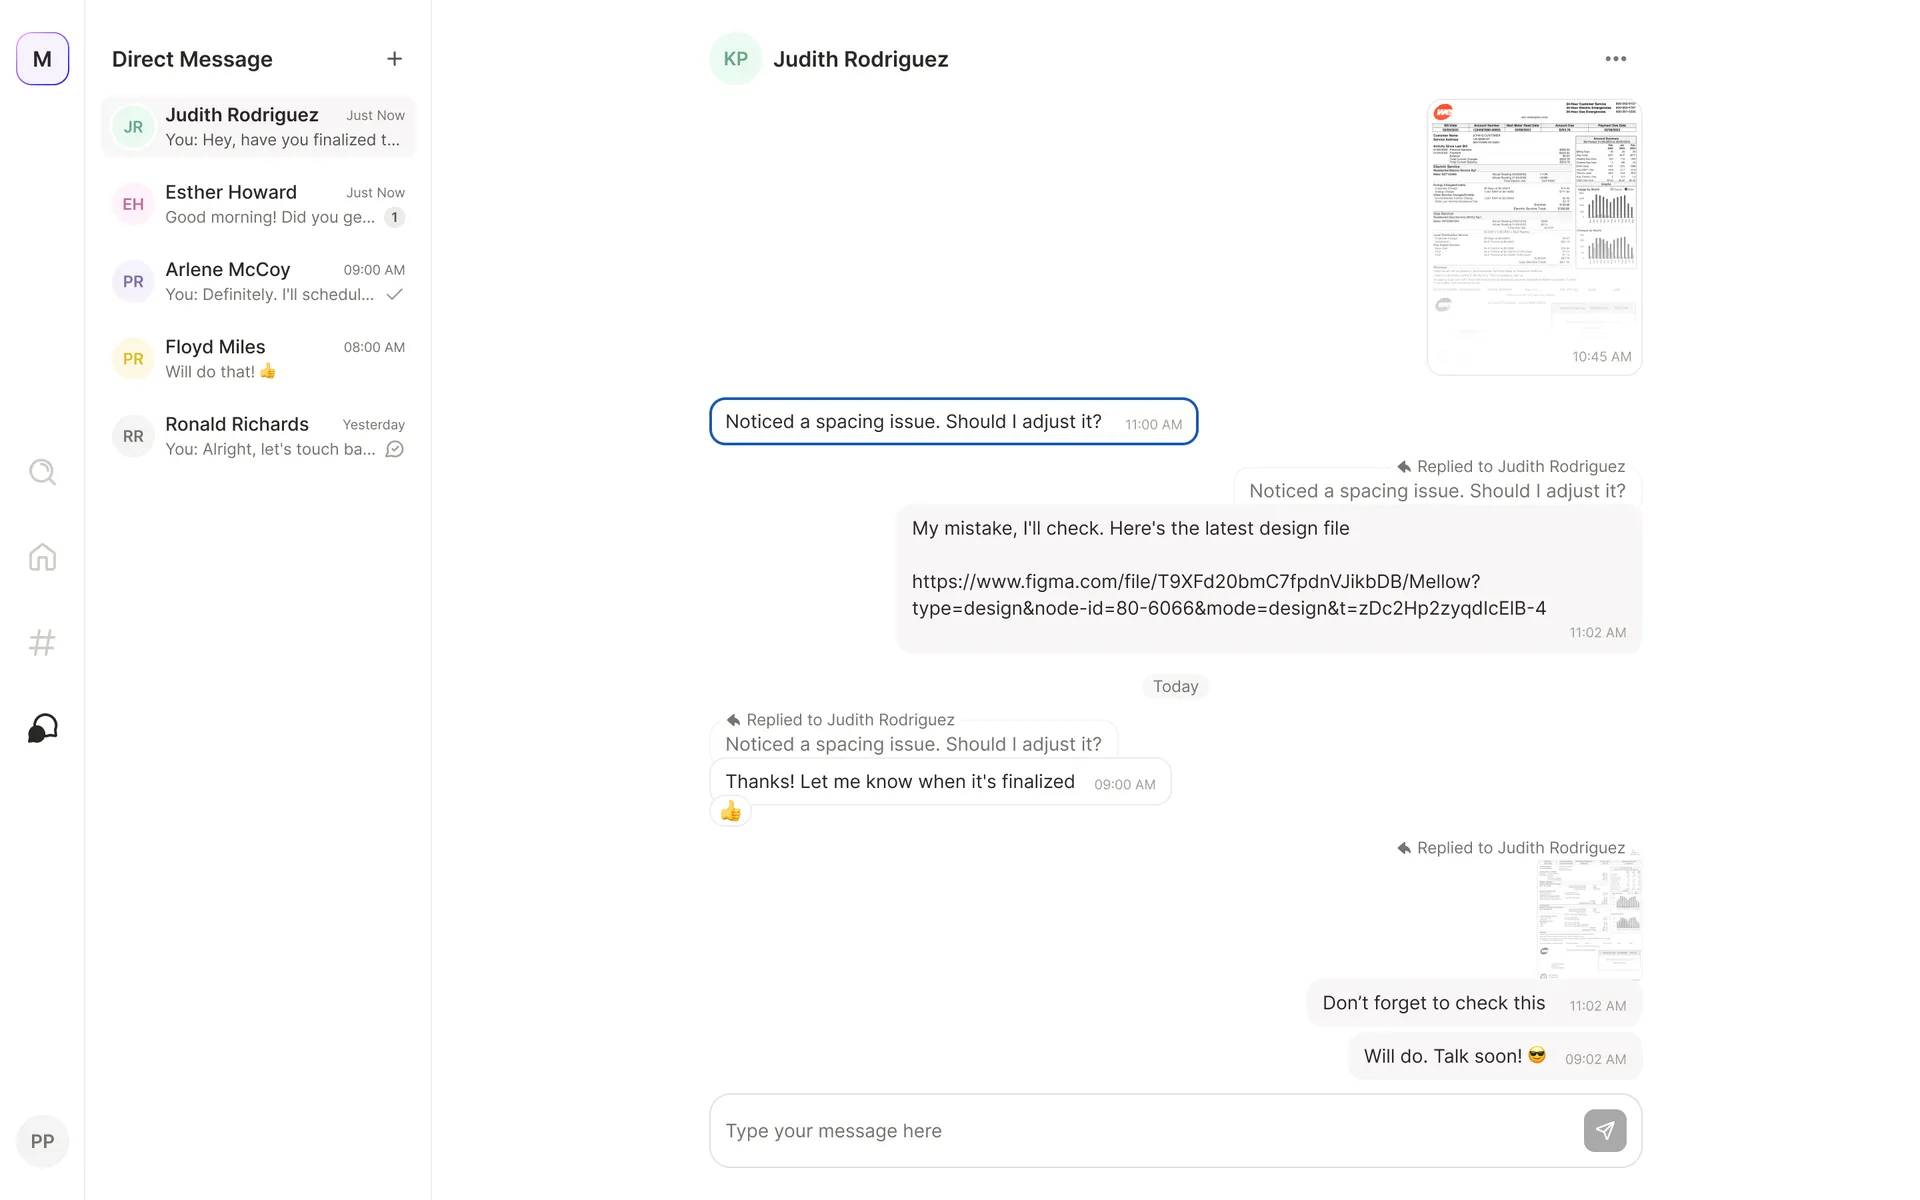1920x1200 pixels.
Task: Click KP avatar in chat header
Action: [x=735, y=59]
